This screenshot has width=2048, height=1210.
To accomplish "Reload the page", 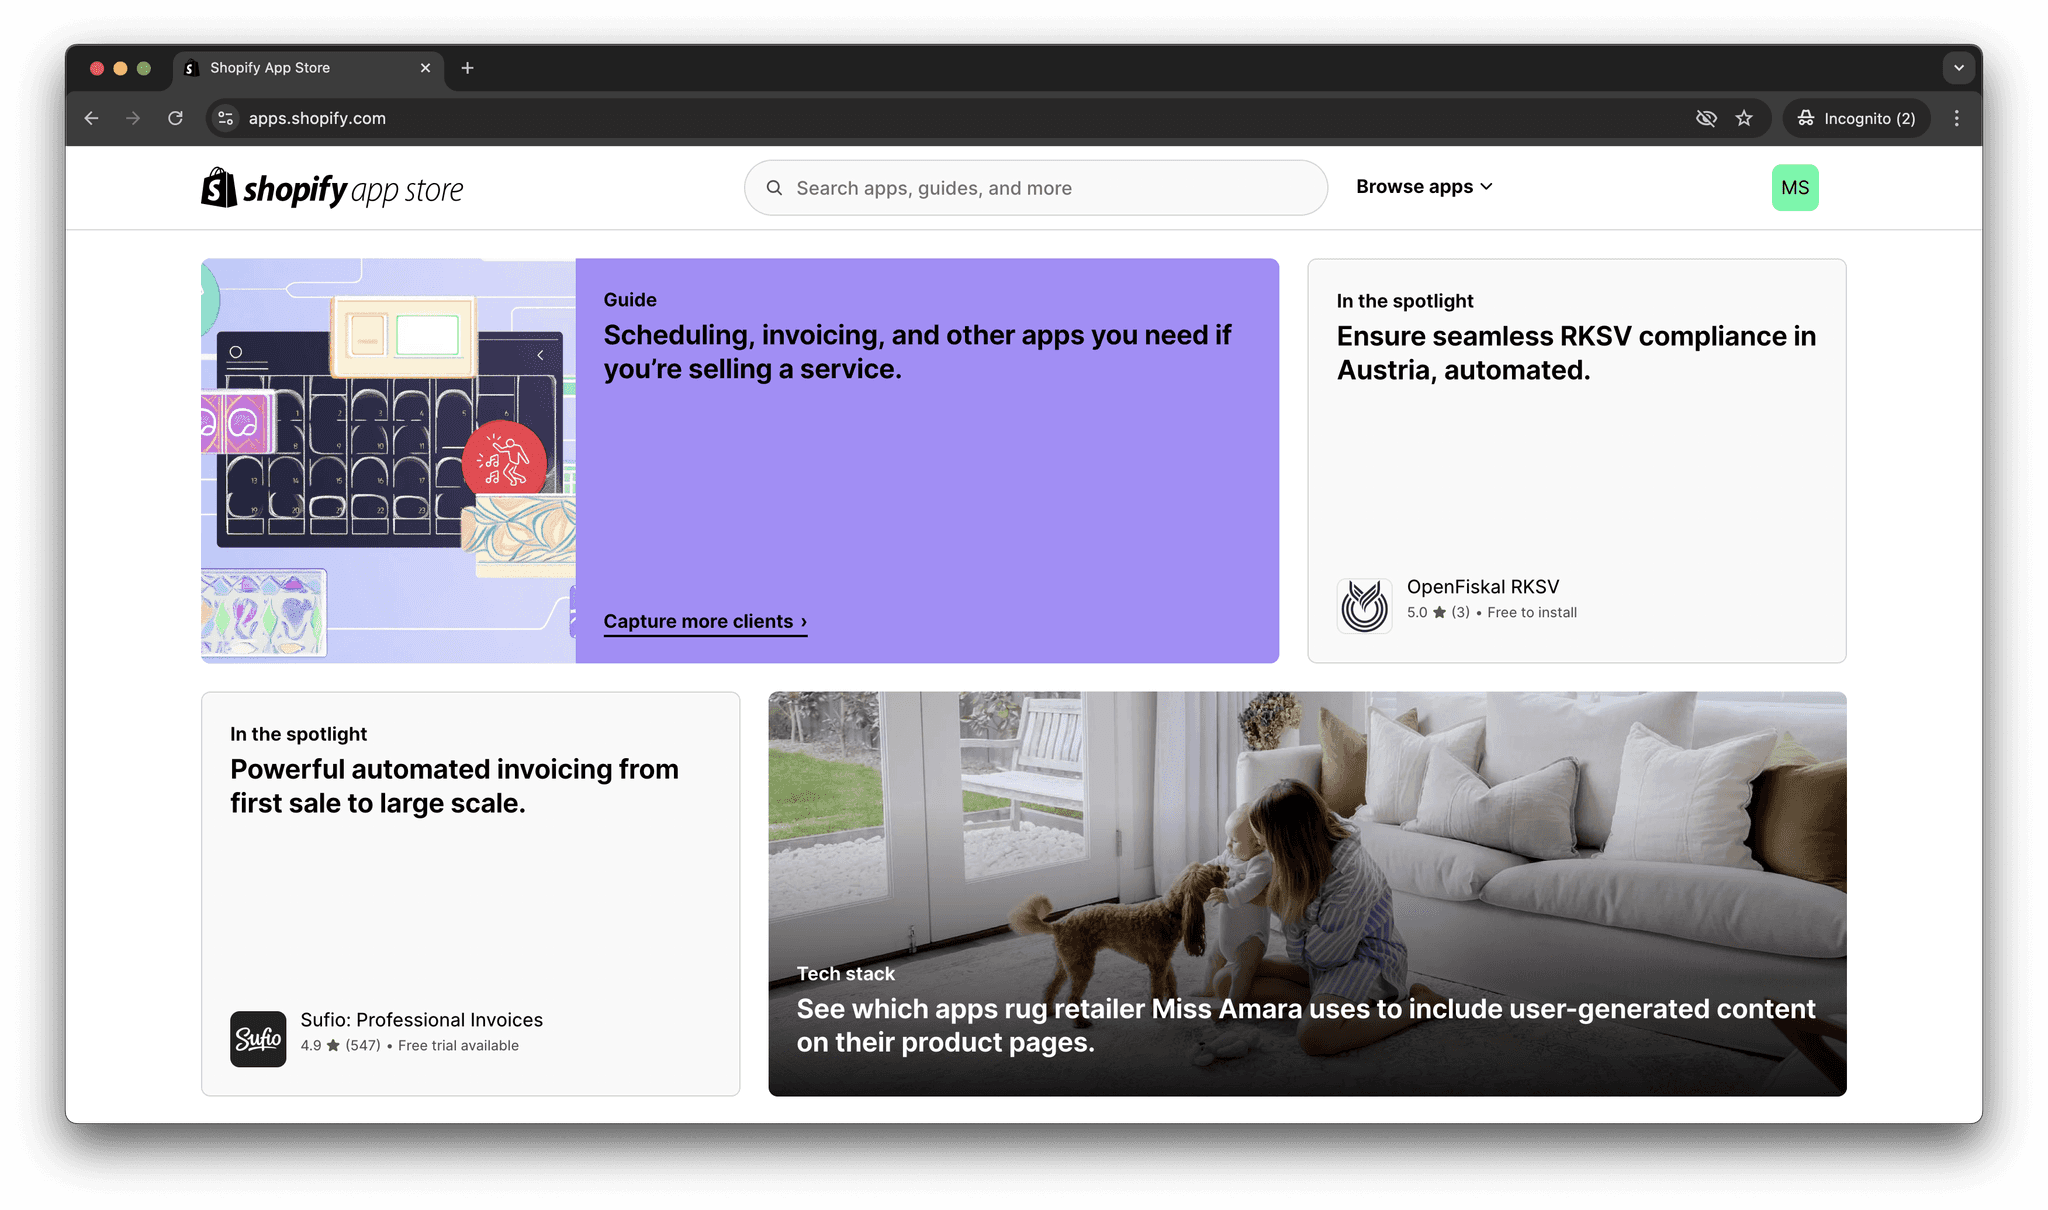I will [x=175, y=118].
